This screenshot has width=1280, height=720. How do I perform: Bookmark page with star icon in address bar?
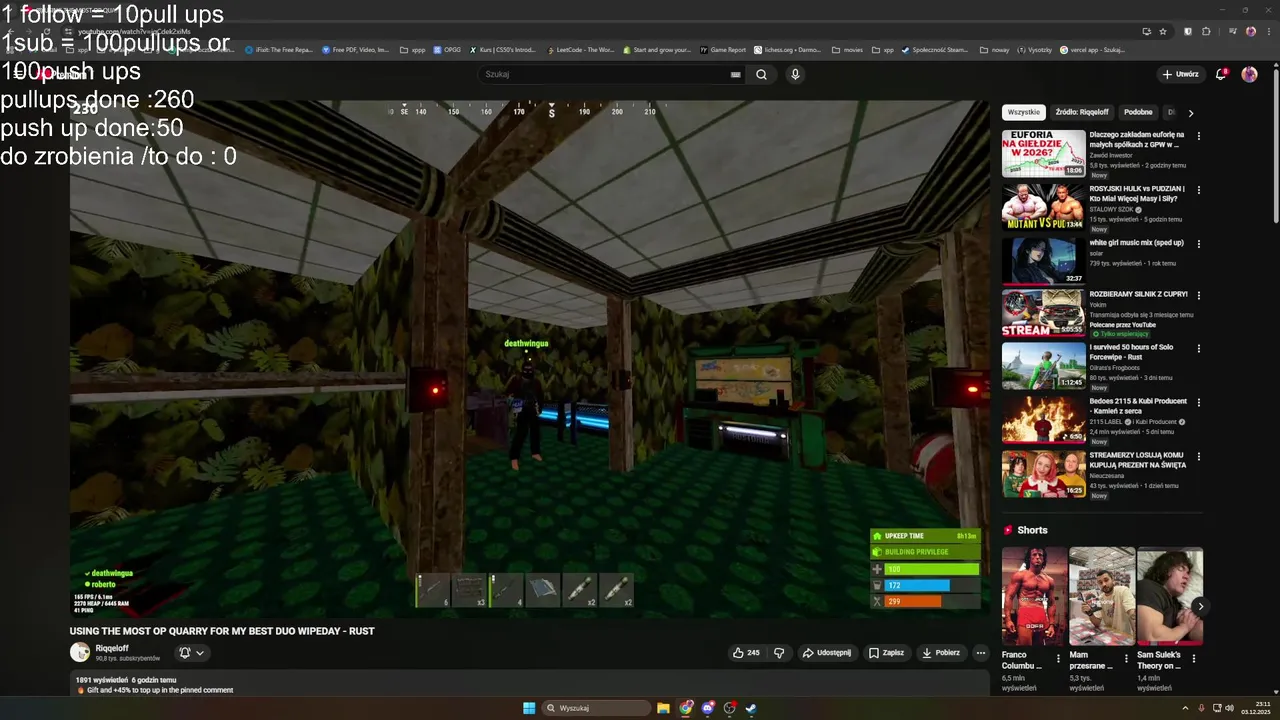(x=1163, y=31)
